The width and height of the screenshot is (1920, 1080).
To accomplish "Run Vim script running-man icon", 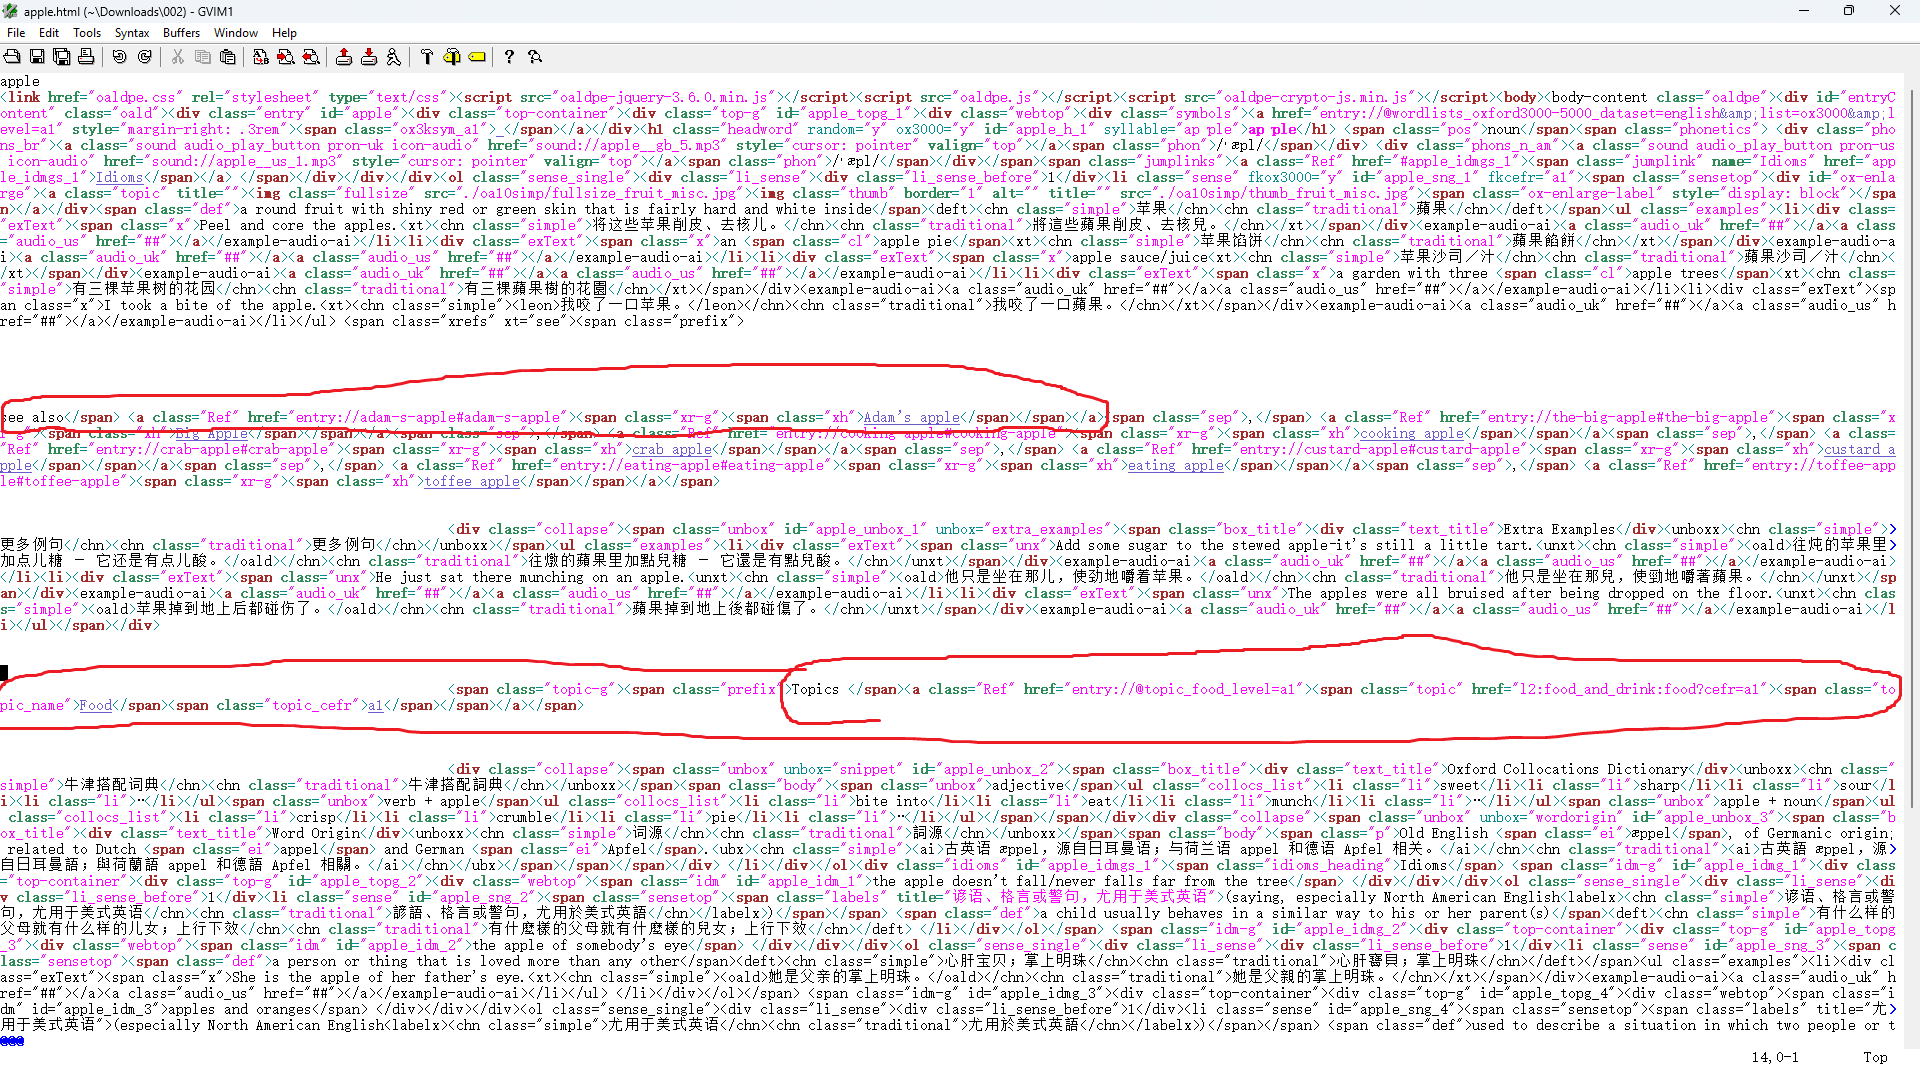I will tap(394, 57).
